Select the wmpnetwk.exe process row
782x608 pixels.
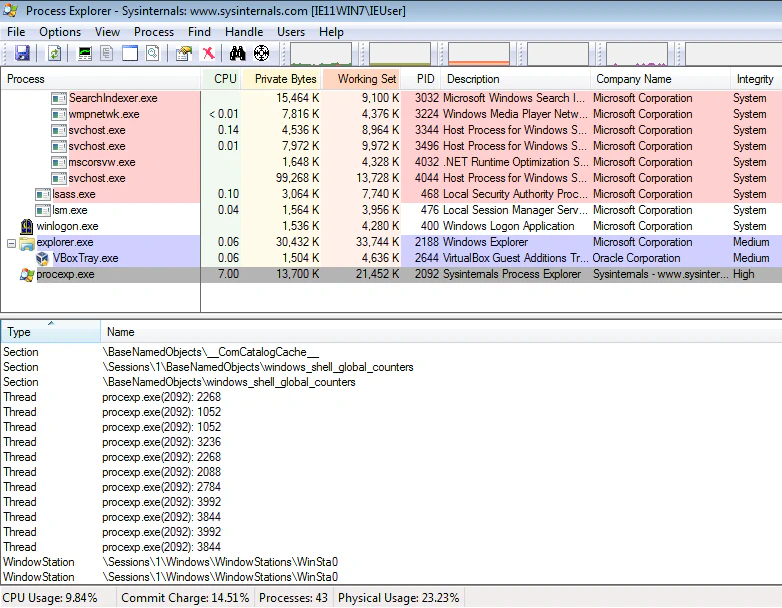pos(391,114)
